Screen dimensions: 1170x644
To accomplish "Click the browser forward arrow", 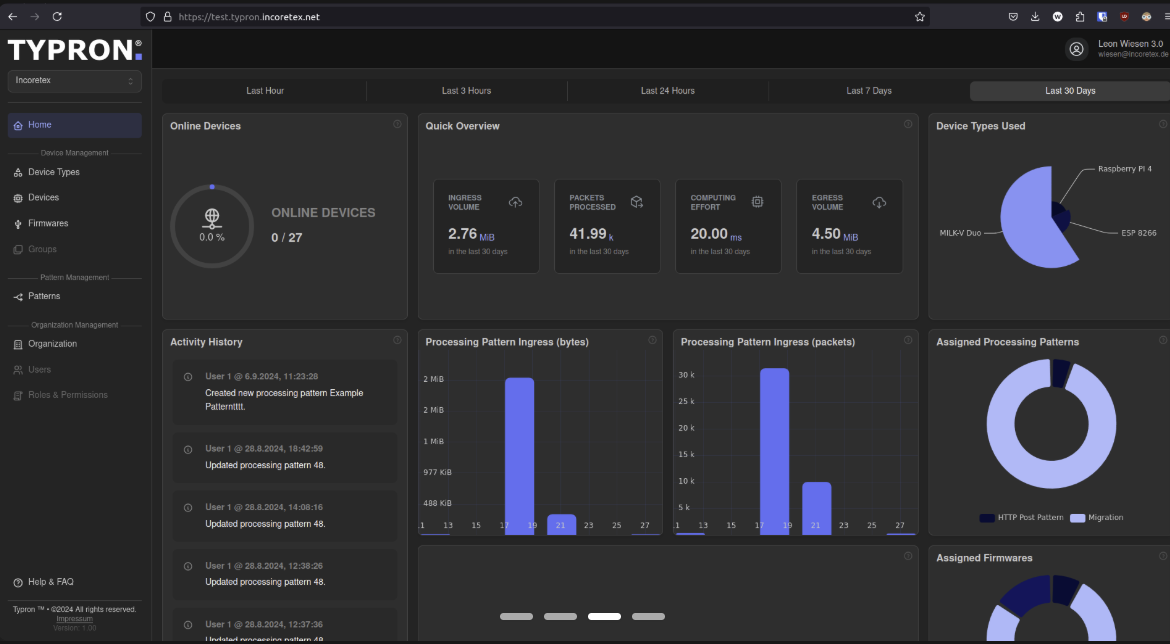I will 35,16.
